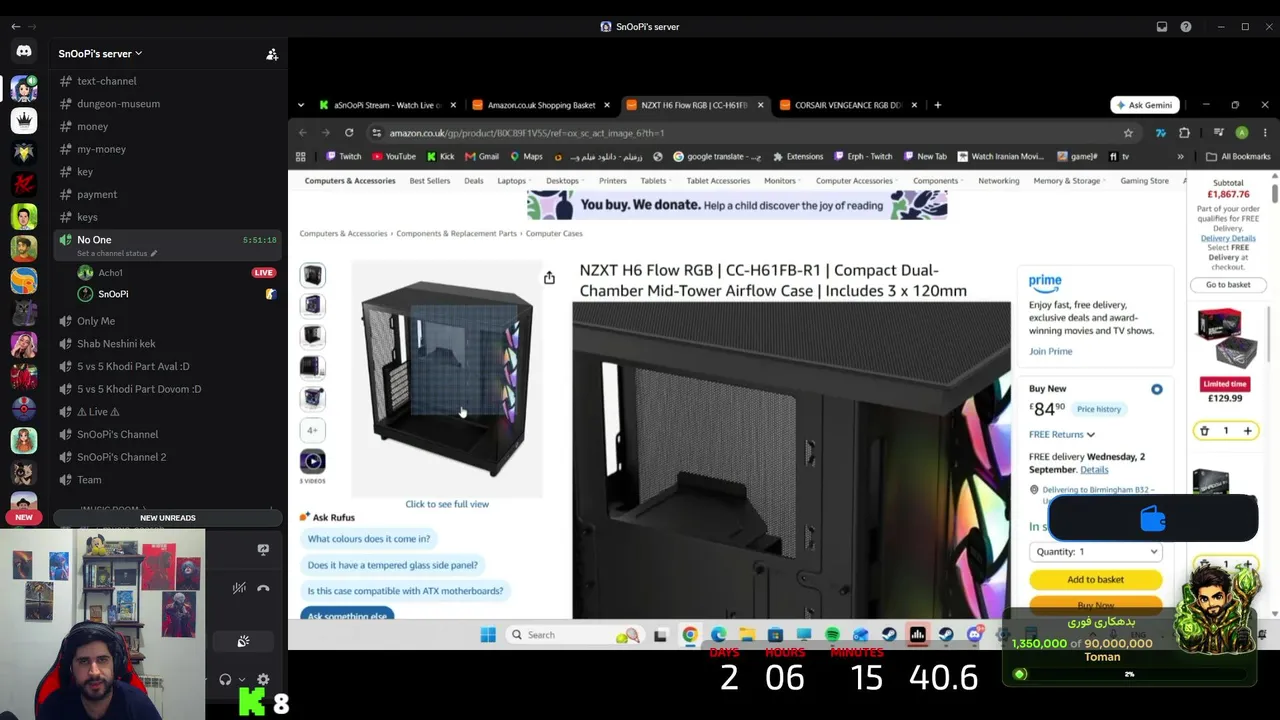Open the Windows Start menu on the taskbar
Screen dimensions: 1280x720
point(488,635)
